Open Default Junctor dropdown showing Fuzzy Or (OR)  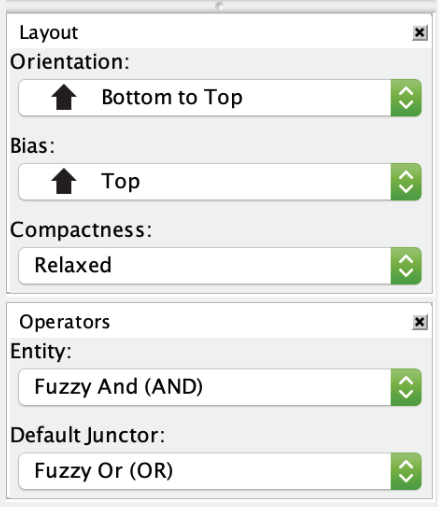[220, 471]
